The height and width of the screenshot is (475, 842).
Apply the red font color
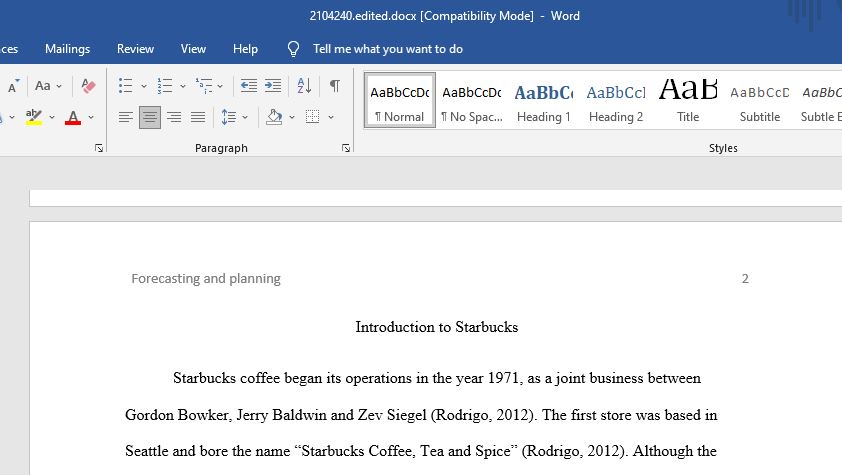click(x=73, y=117)
